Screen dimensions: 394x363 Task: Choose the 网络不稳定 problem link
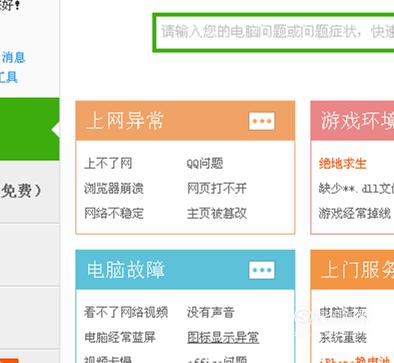(x=114, y=213)
